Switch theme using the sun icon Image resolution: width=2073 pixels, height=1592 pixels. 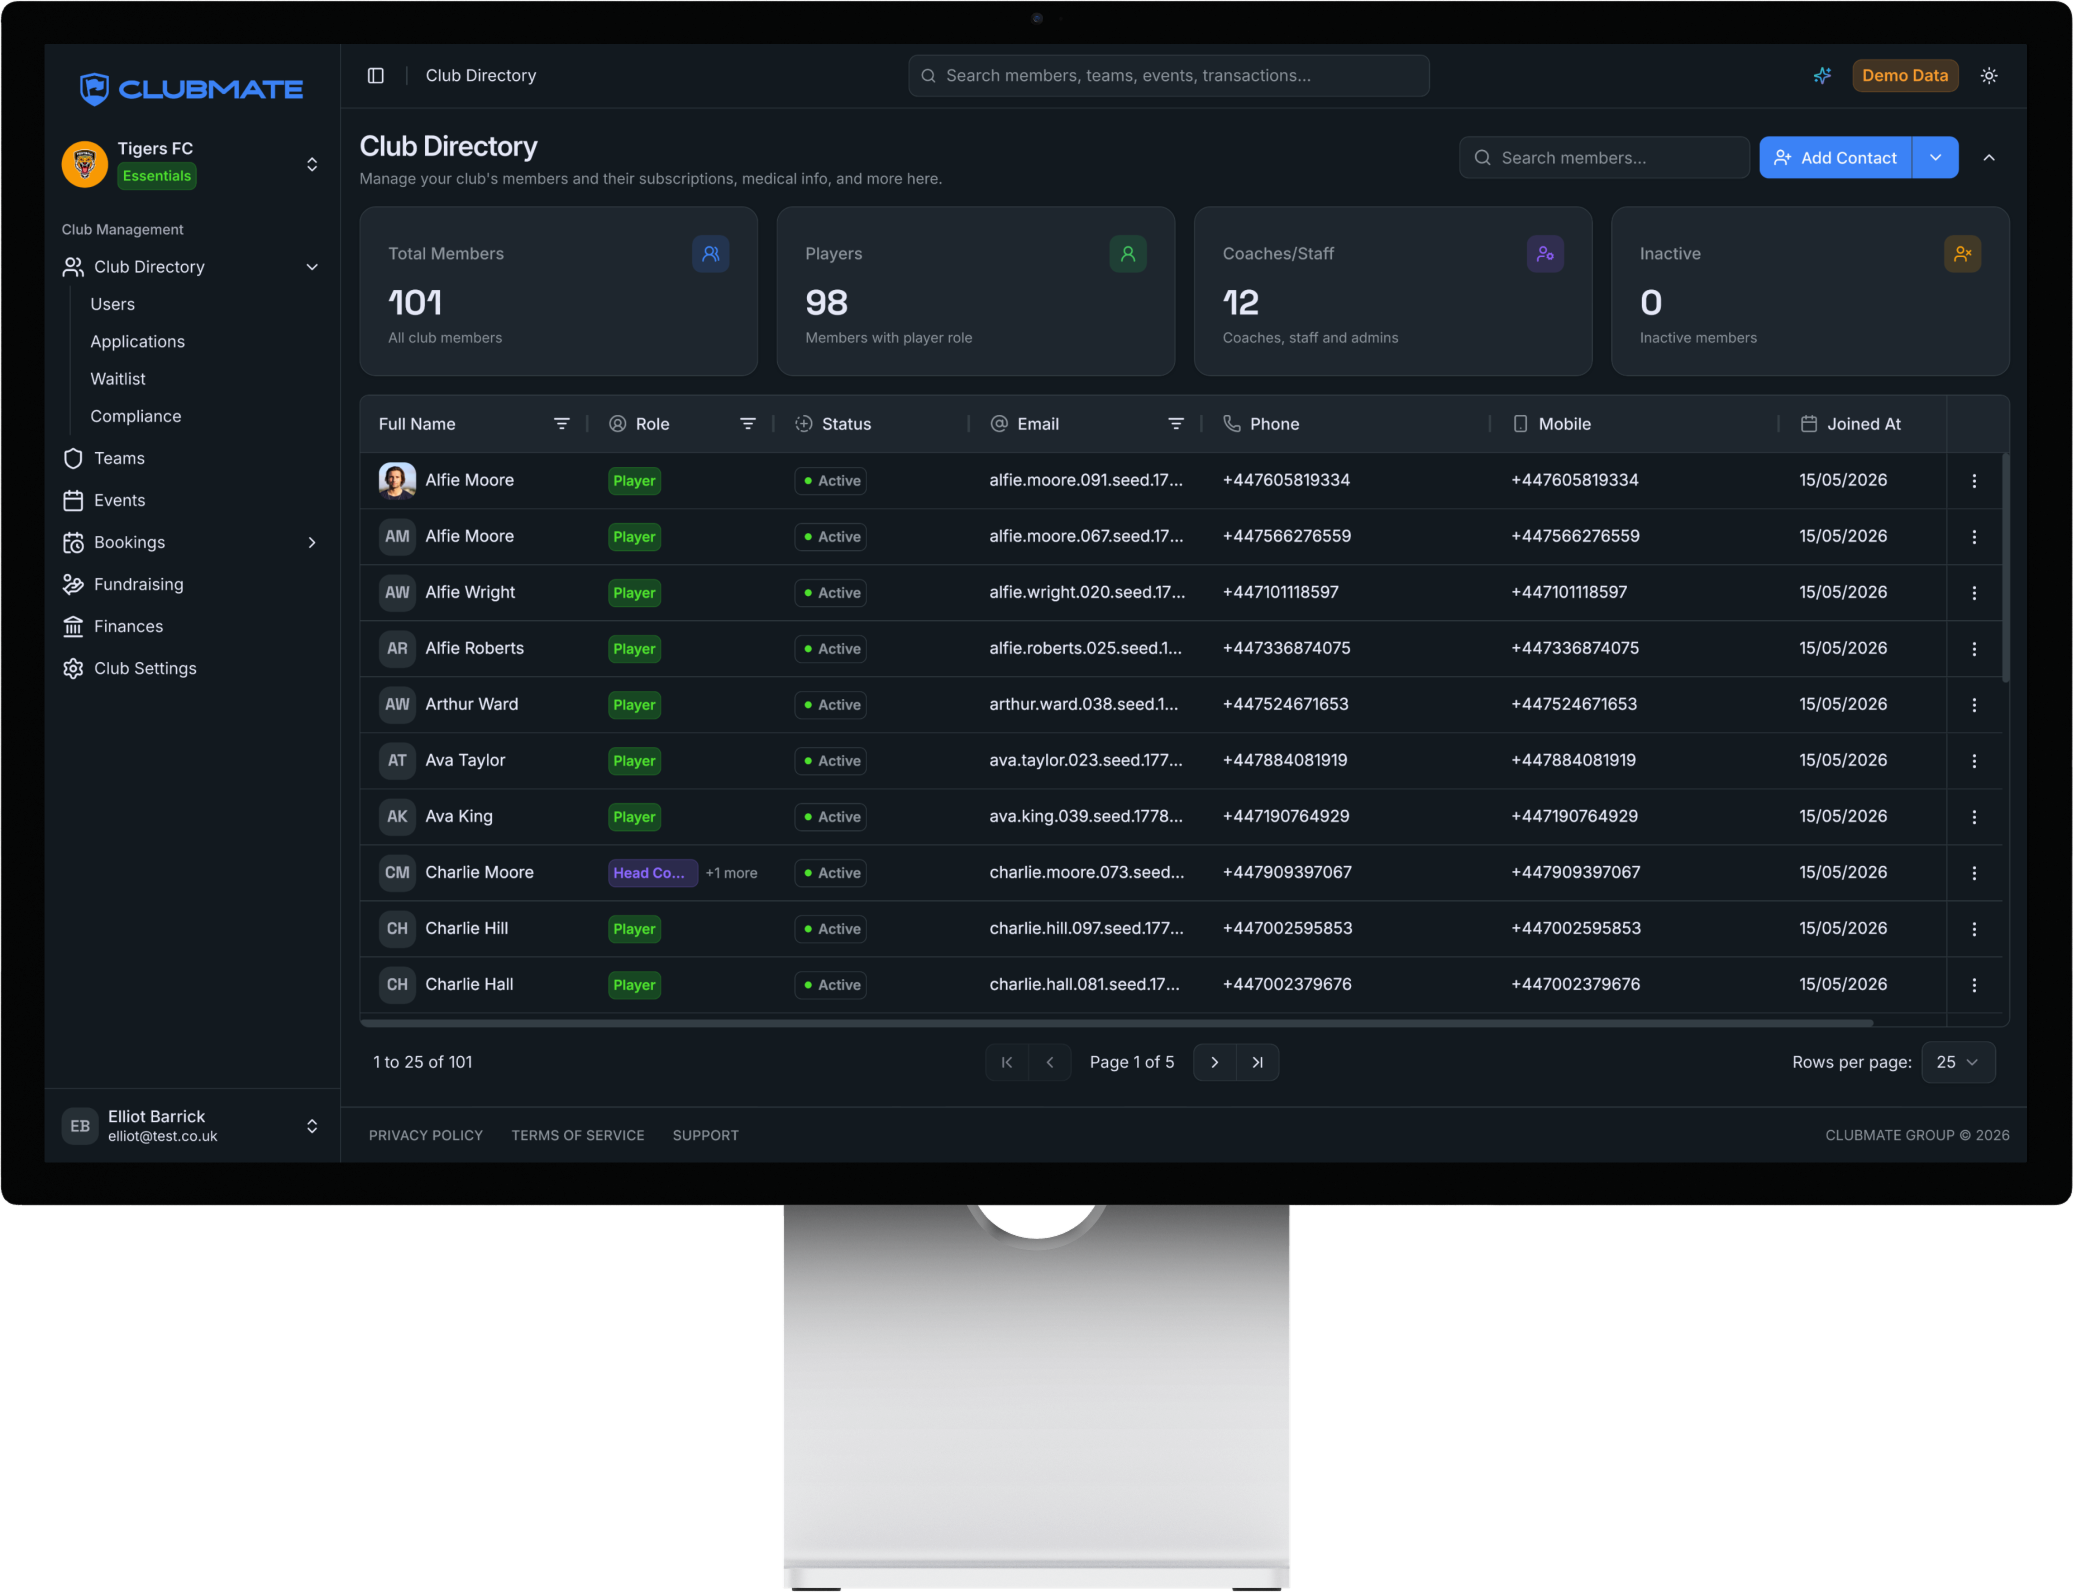(1989, 76)
